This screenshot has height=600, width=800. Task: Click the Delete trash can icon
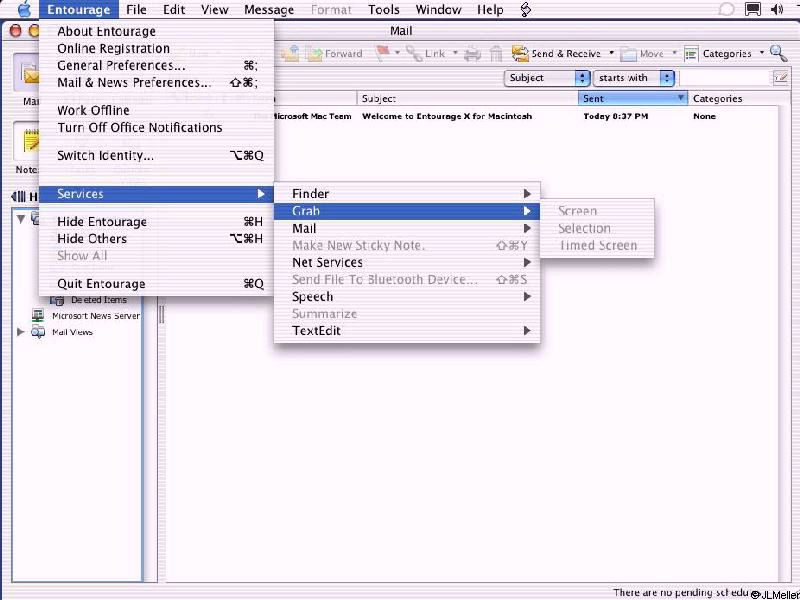[496, 54]
